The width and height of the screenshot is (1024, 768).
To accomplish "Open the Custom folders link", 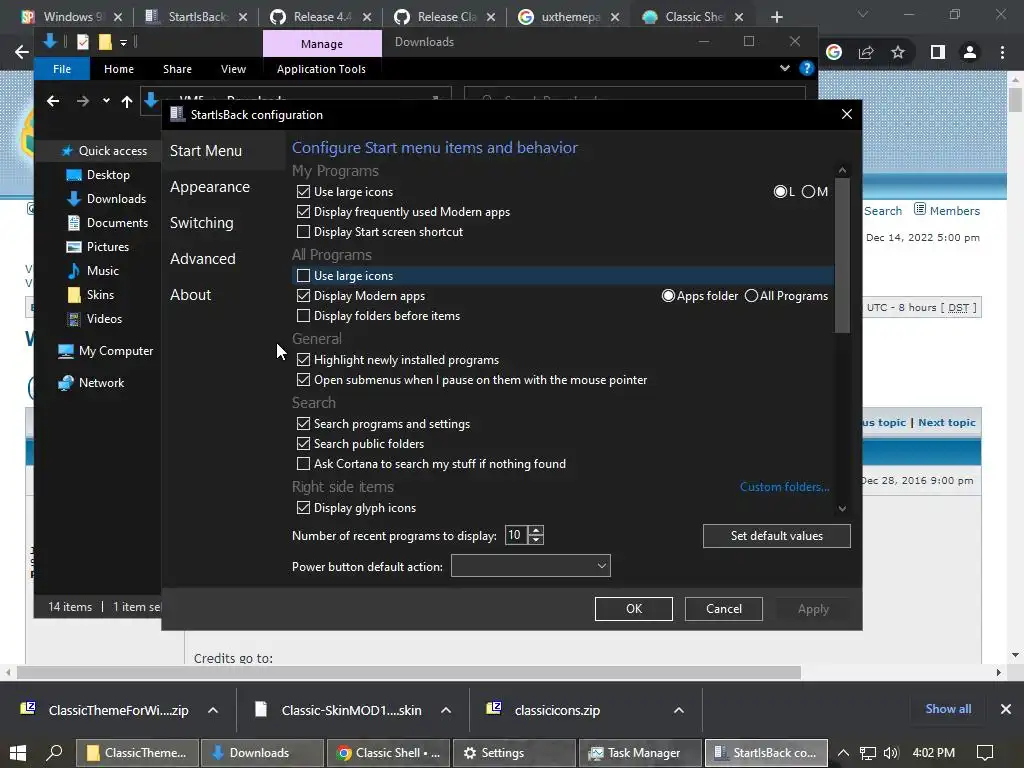I will pos(784,487).
